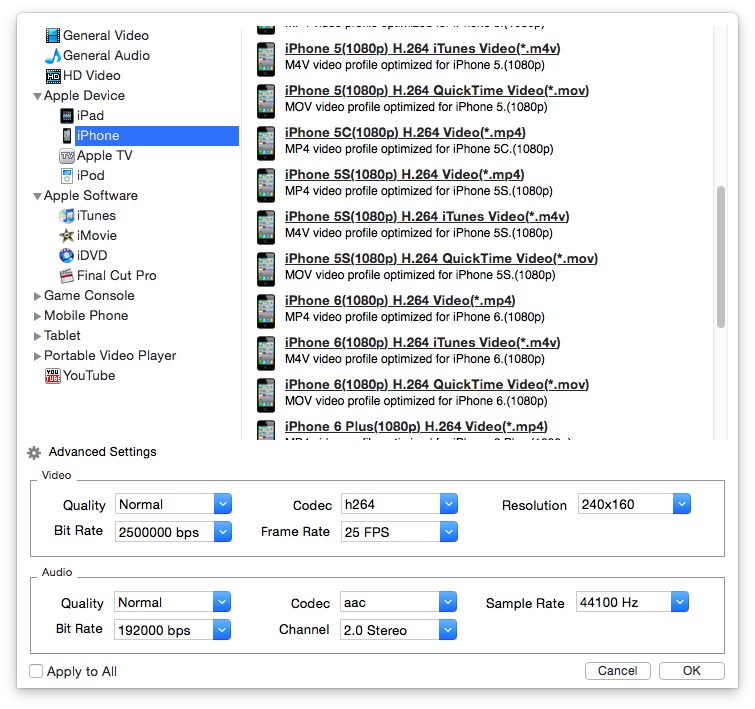Click phone icon beside iPhone 6 Plus H.264 Video
Image resolution: width=755 pixels, height=709 pixels.
pyautogui.click(x=266, y=430)
